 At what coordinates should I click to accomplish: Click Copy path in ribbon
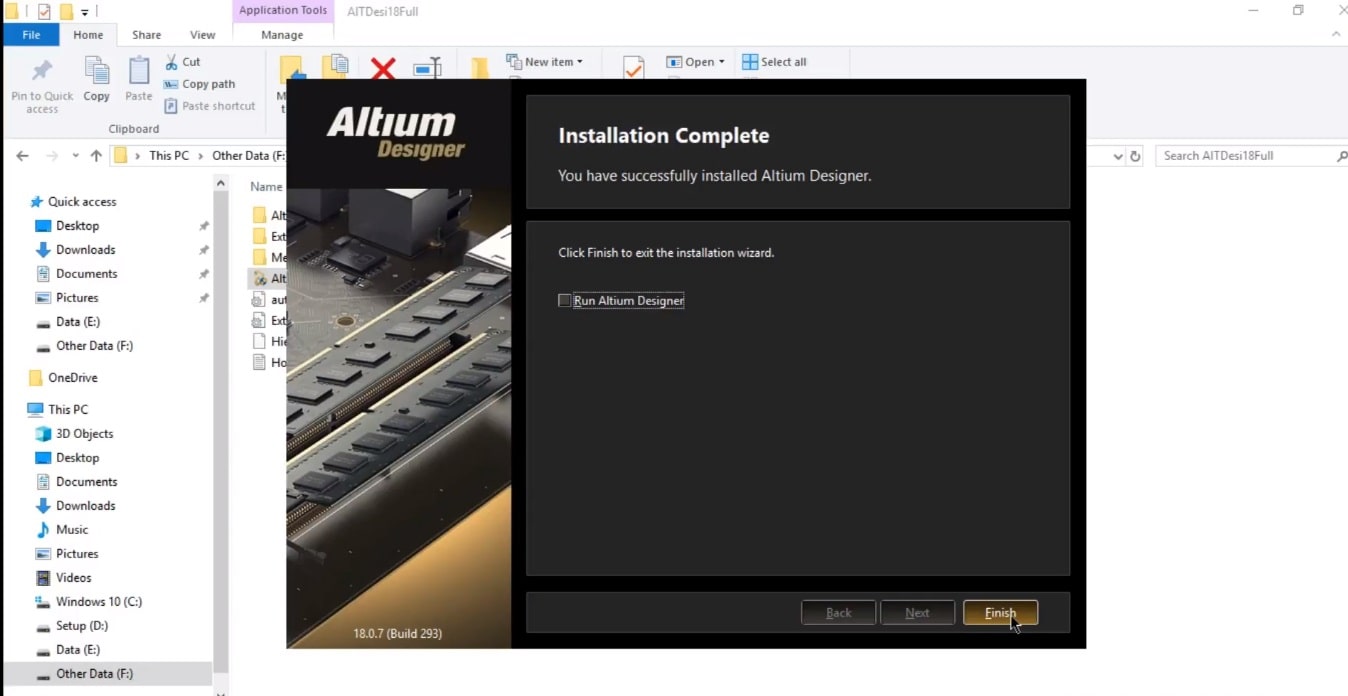199,84
